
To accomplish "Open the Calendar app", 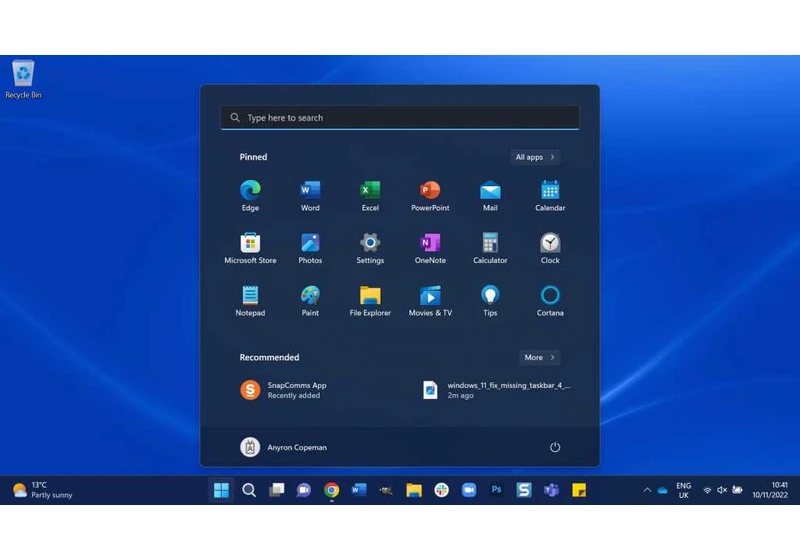I will [x=550, y=196].
